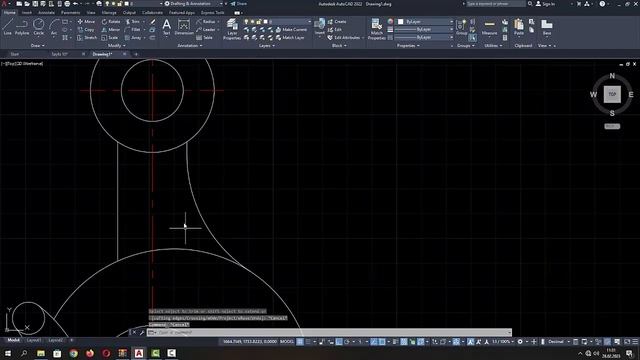Screen dimensions: 640x360
Task: Click the Group tool
Action: [x=462, y=27]
